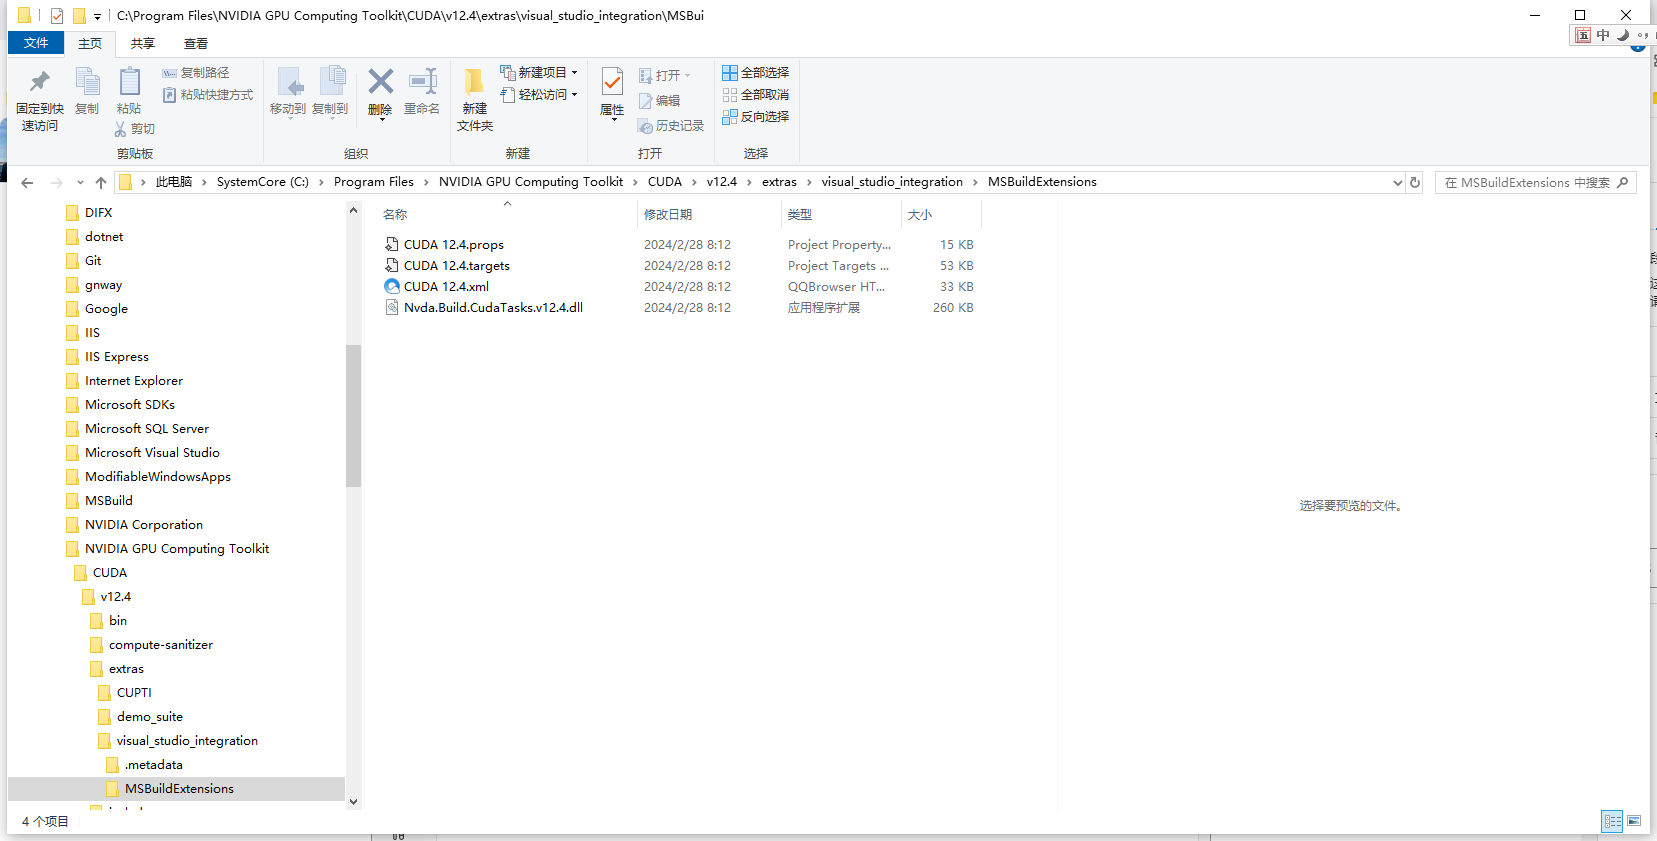1657x841 pixels.
Task: Switch to details view in status bar
Action: (x=1612, y=821)
